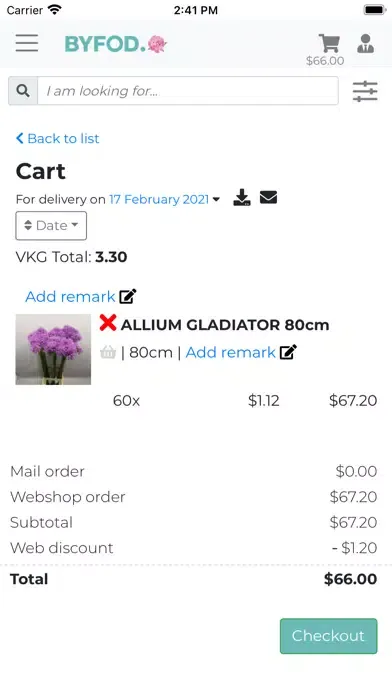Download the cart via download icon
This screenshot has width=392, height=696.
coord(242,198)
